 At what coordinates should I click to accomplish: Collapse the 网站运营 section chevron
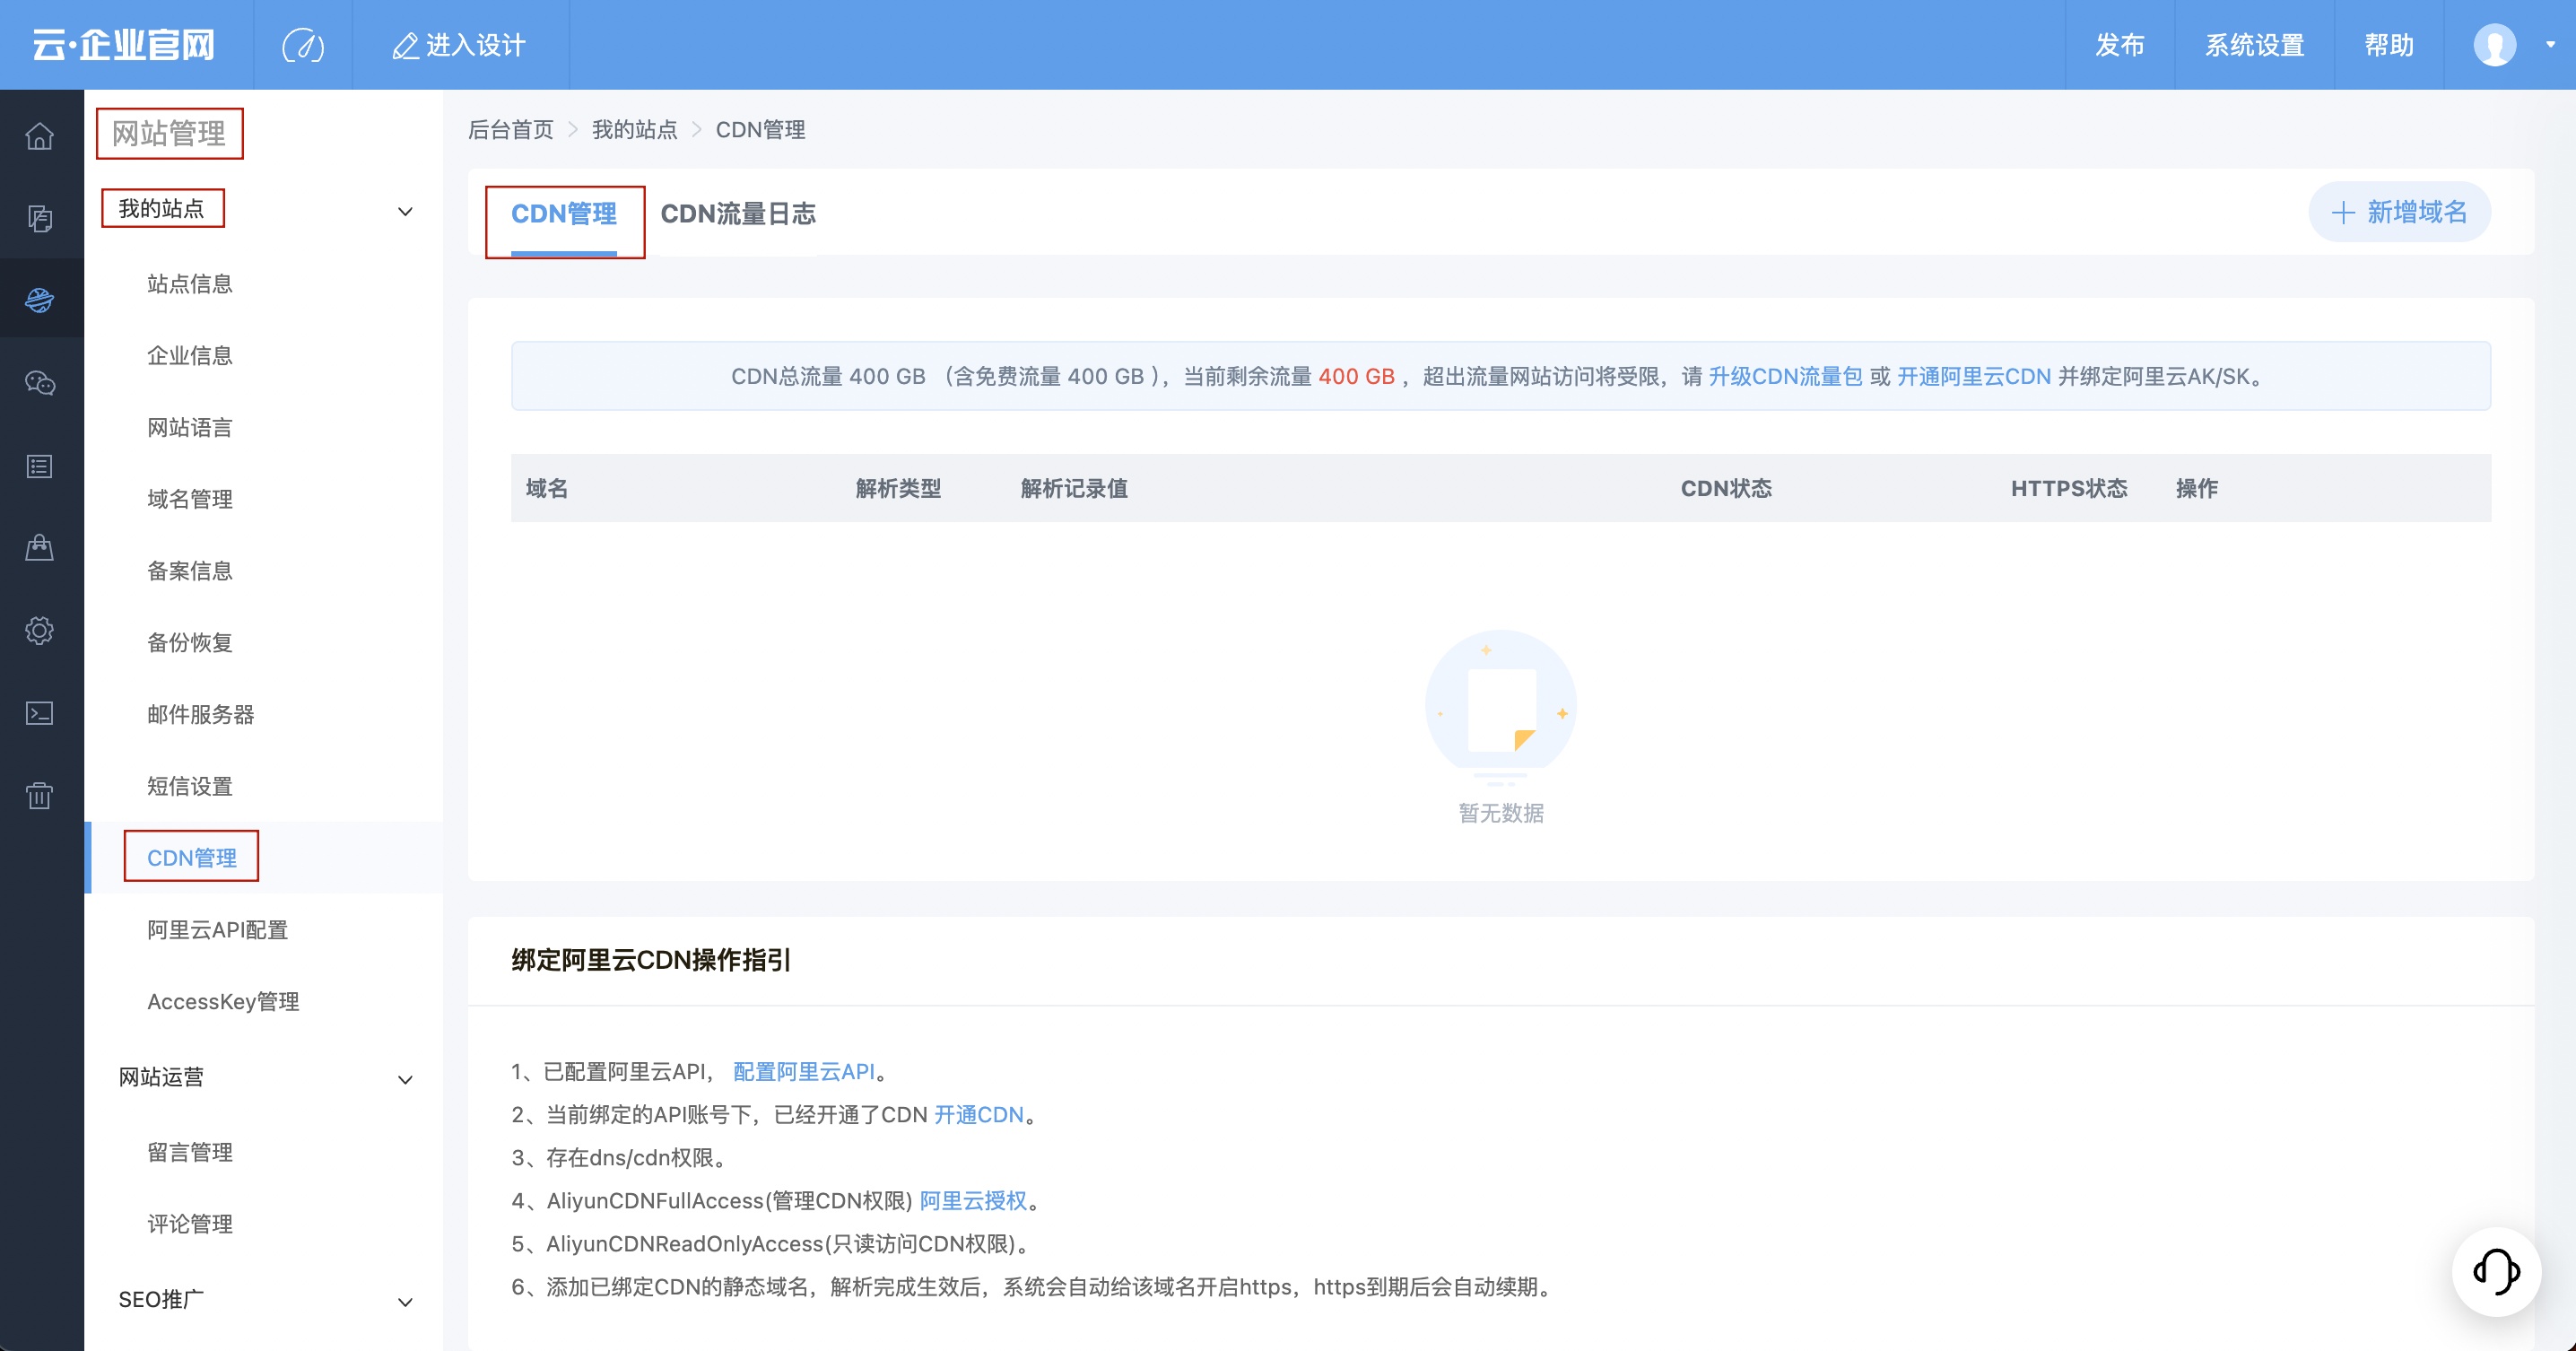coord(405,1079)
